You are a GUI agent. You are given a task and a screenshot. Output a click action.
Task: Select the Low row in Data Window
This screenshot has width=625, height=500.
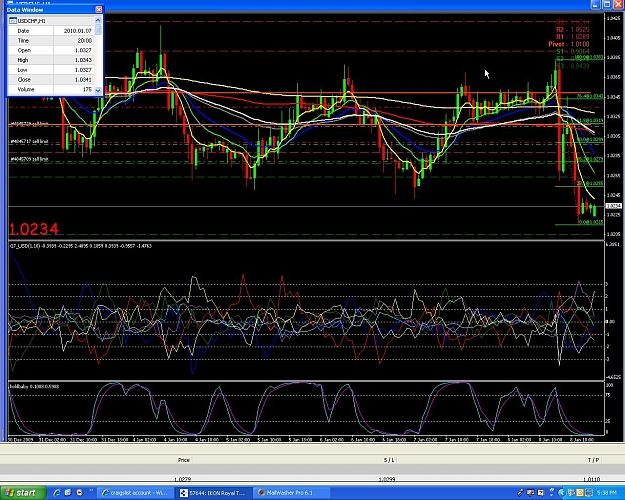[51, 70]
